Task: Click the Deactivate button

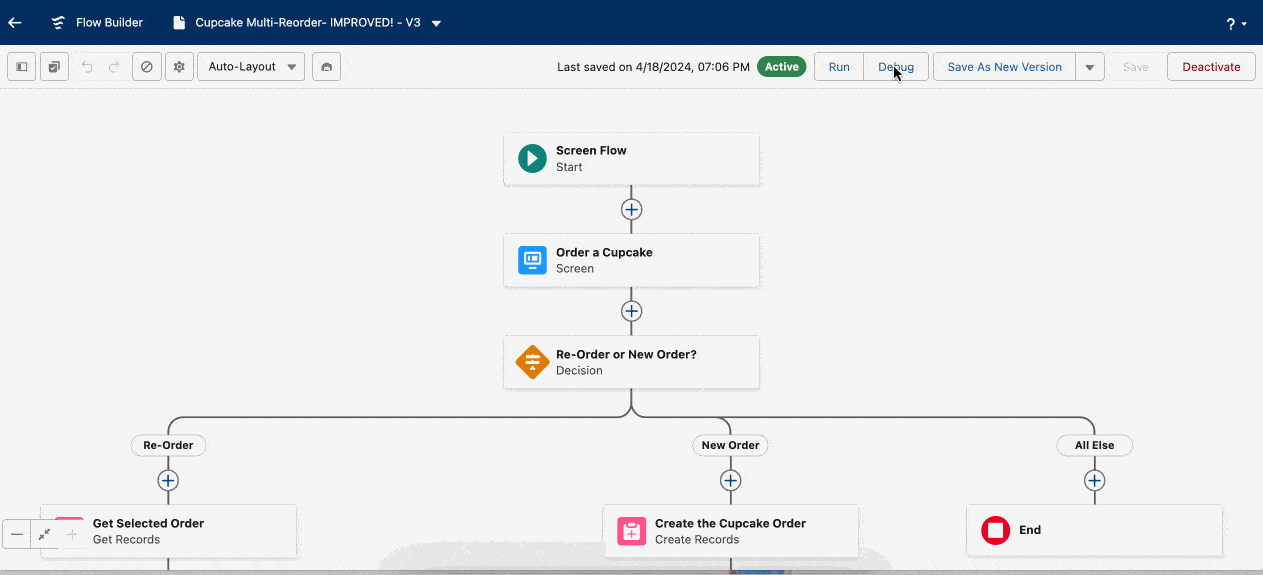Action: point(1211,67)
